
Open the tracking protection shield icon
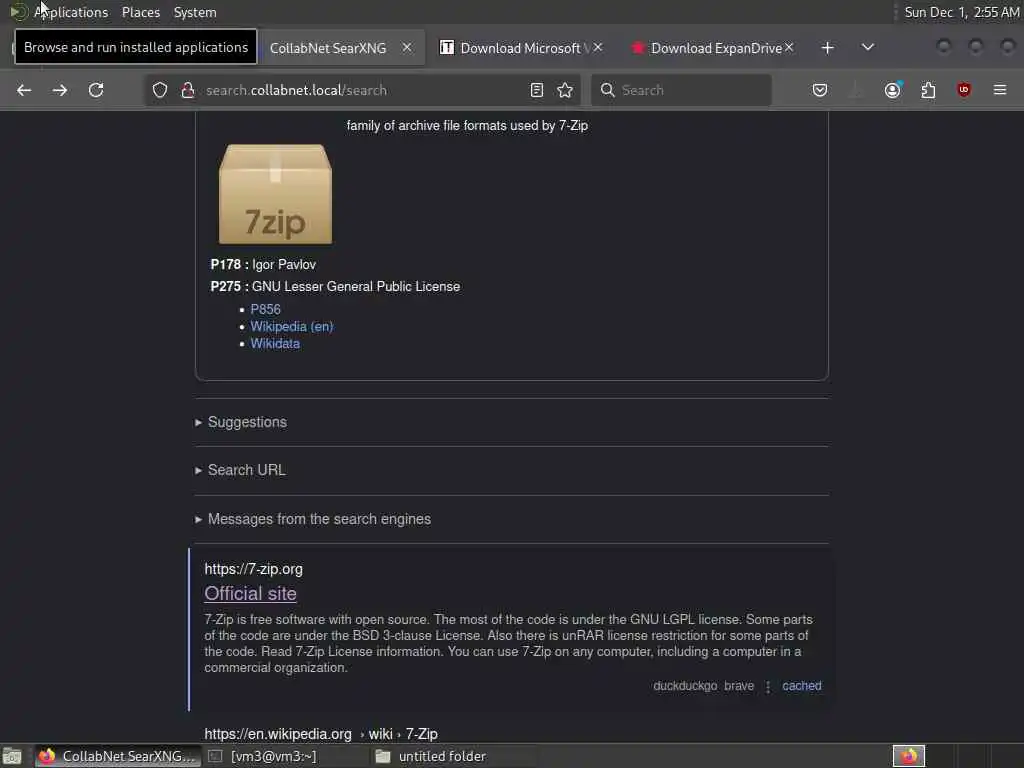(160, 90)
